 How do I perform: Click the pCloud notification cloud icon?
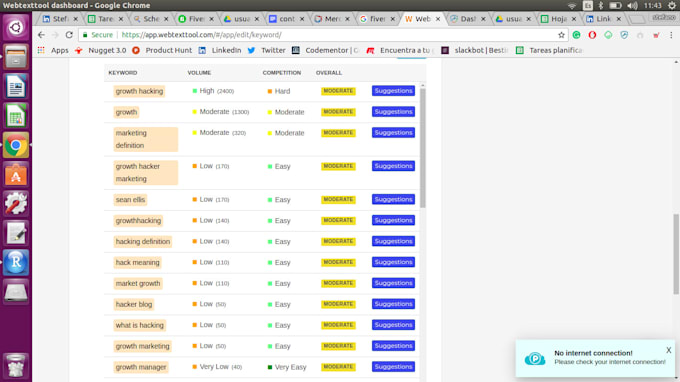[x=535, y=359]
